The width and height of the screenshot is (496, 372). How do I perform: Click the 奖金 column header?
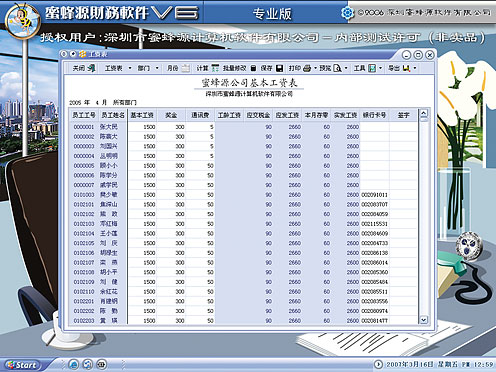tap(171, 115)
